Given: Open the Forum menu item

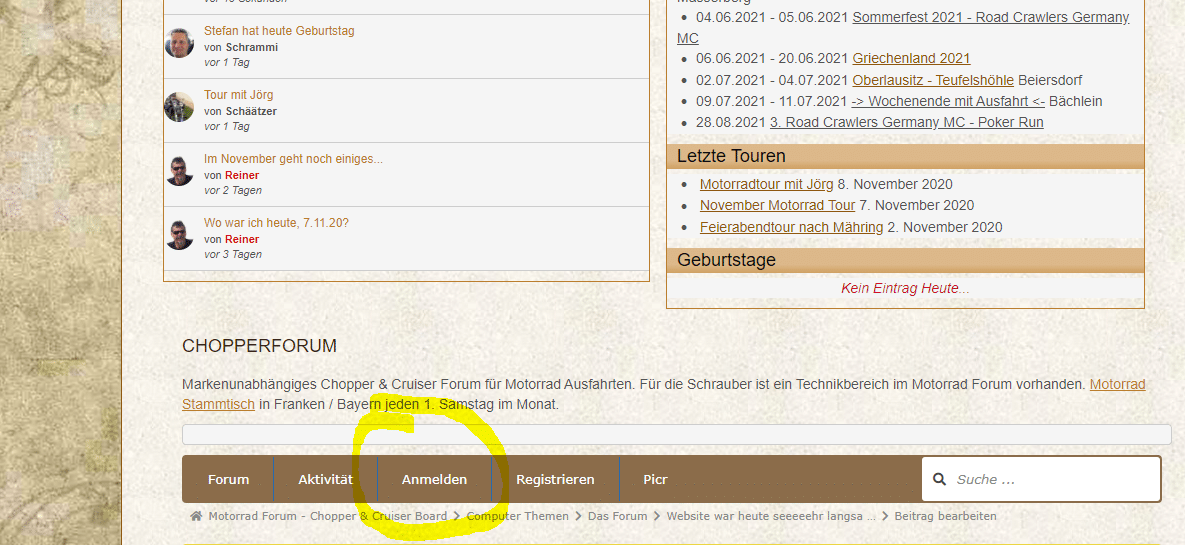Looking at the screenshot, I should pos(228,480).
